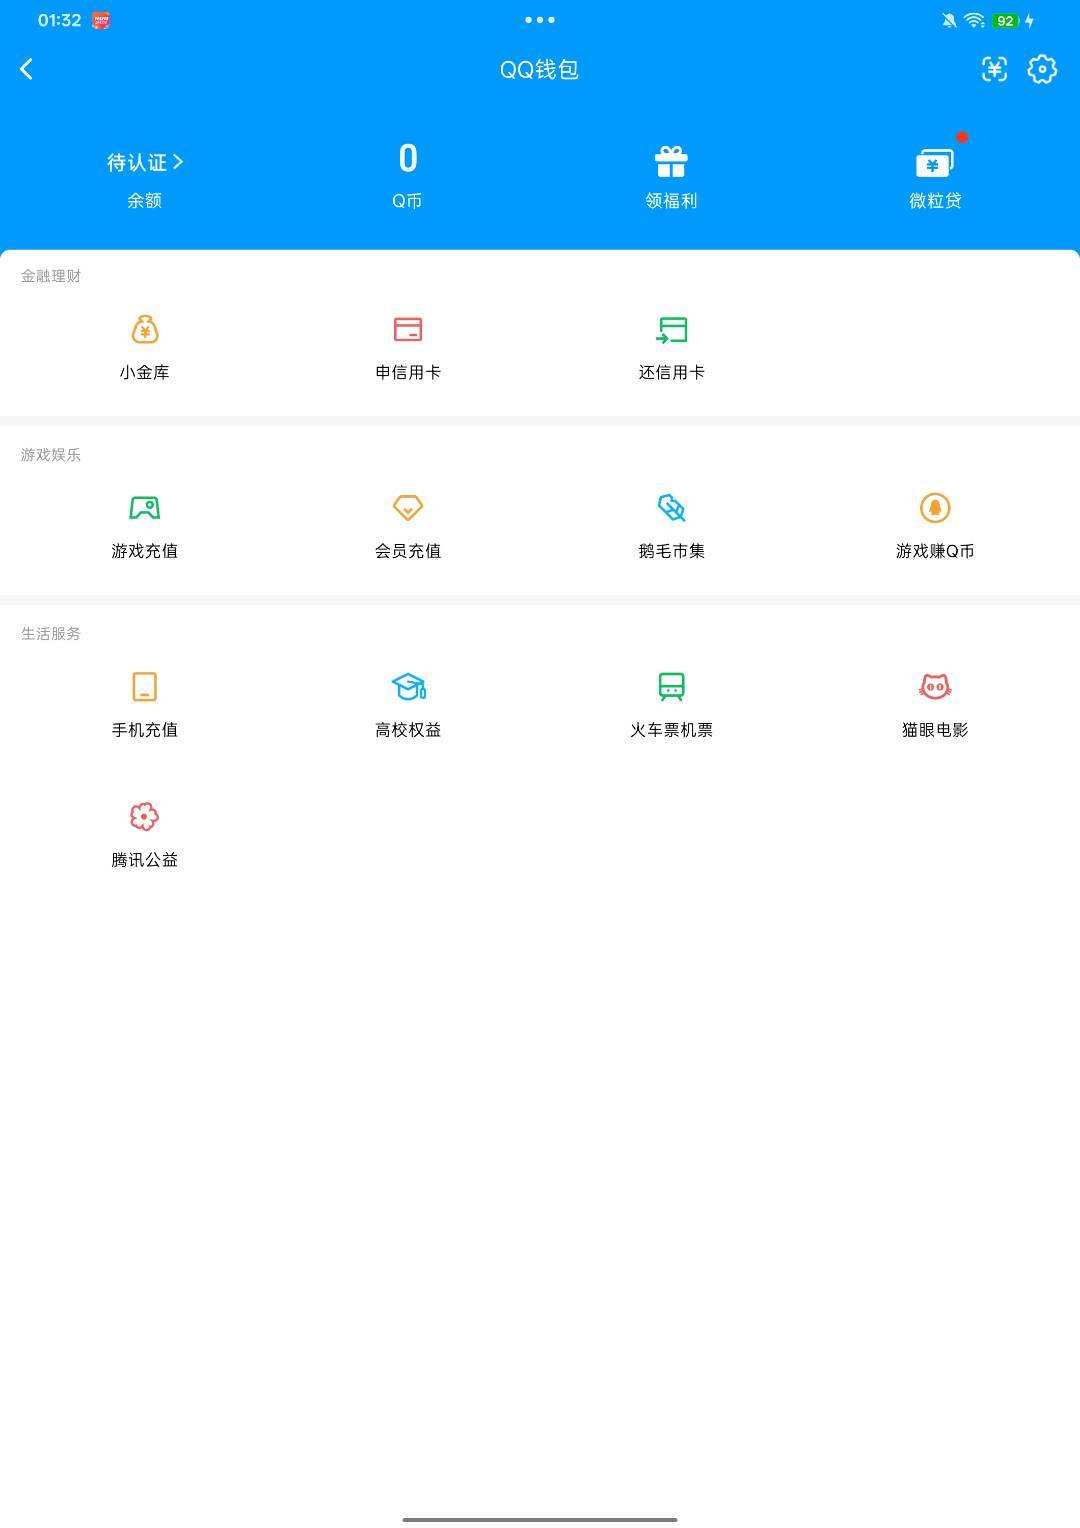1080x1528 pixels.
Task: Open 申信用卡 credit card icon
Action: [x=408, y=329]
